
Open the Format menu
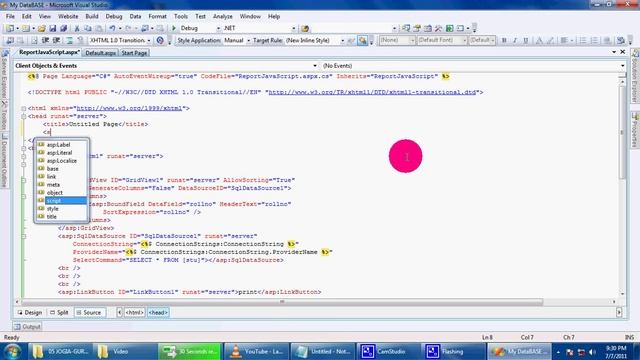[157, 16]
